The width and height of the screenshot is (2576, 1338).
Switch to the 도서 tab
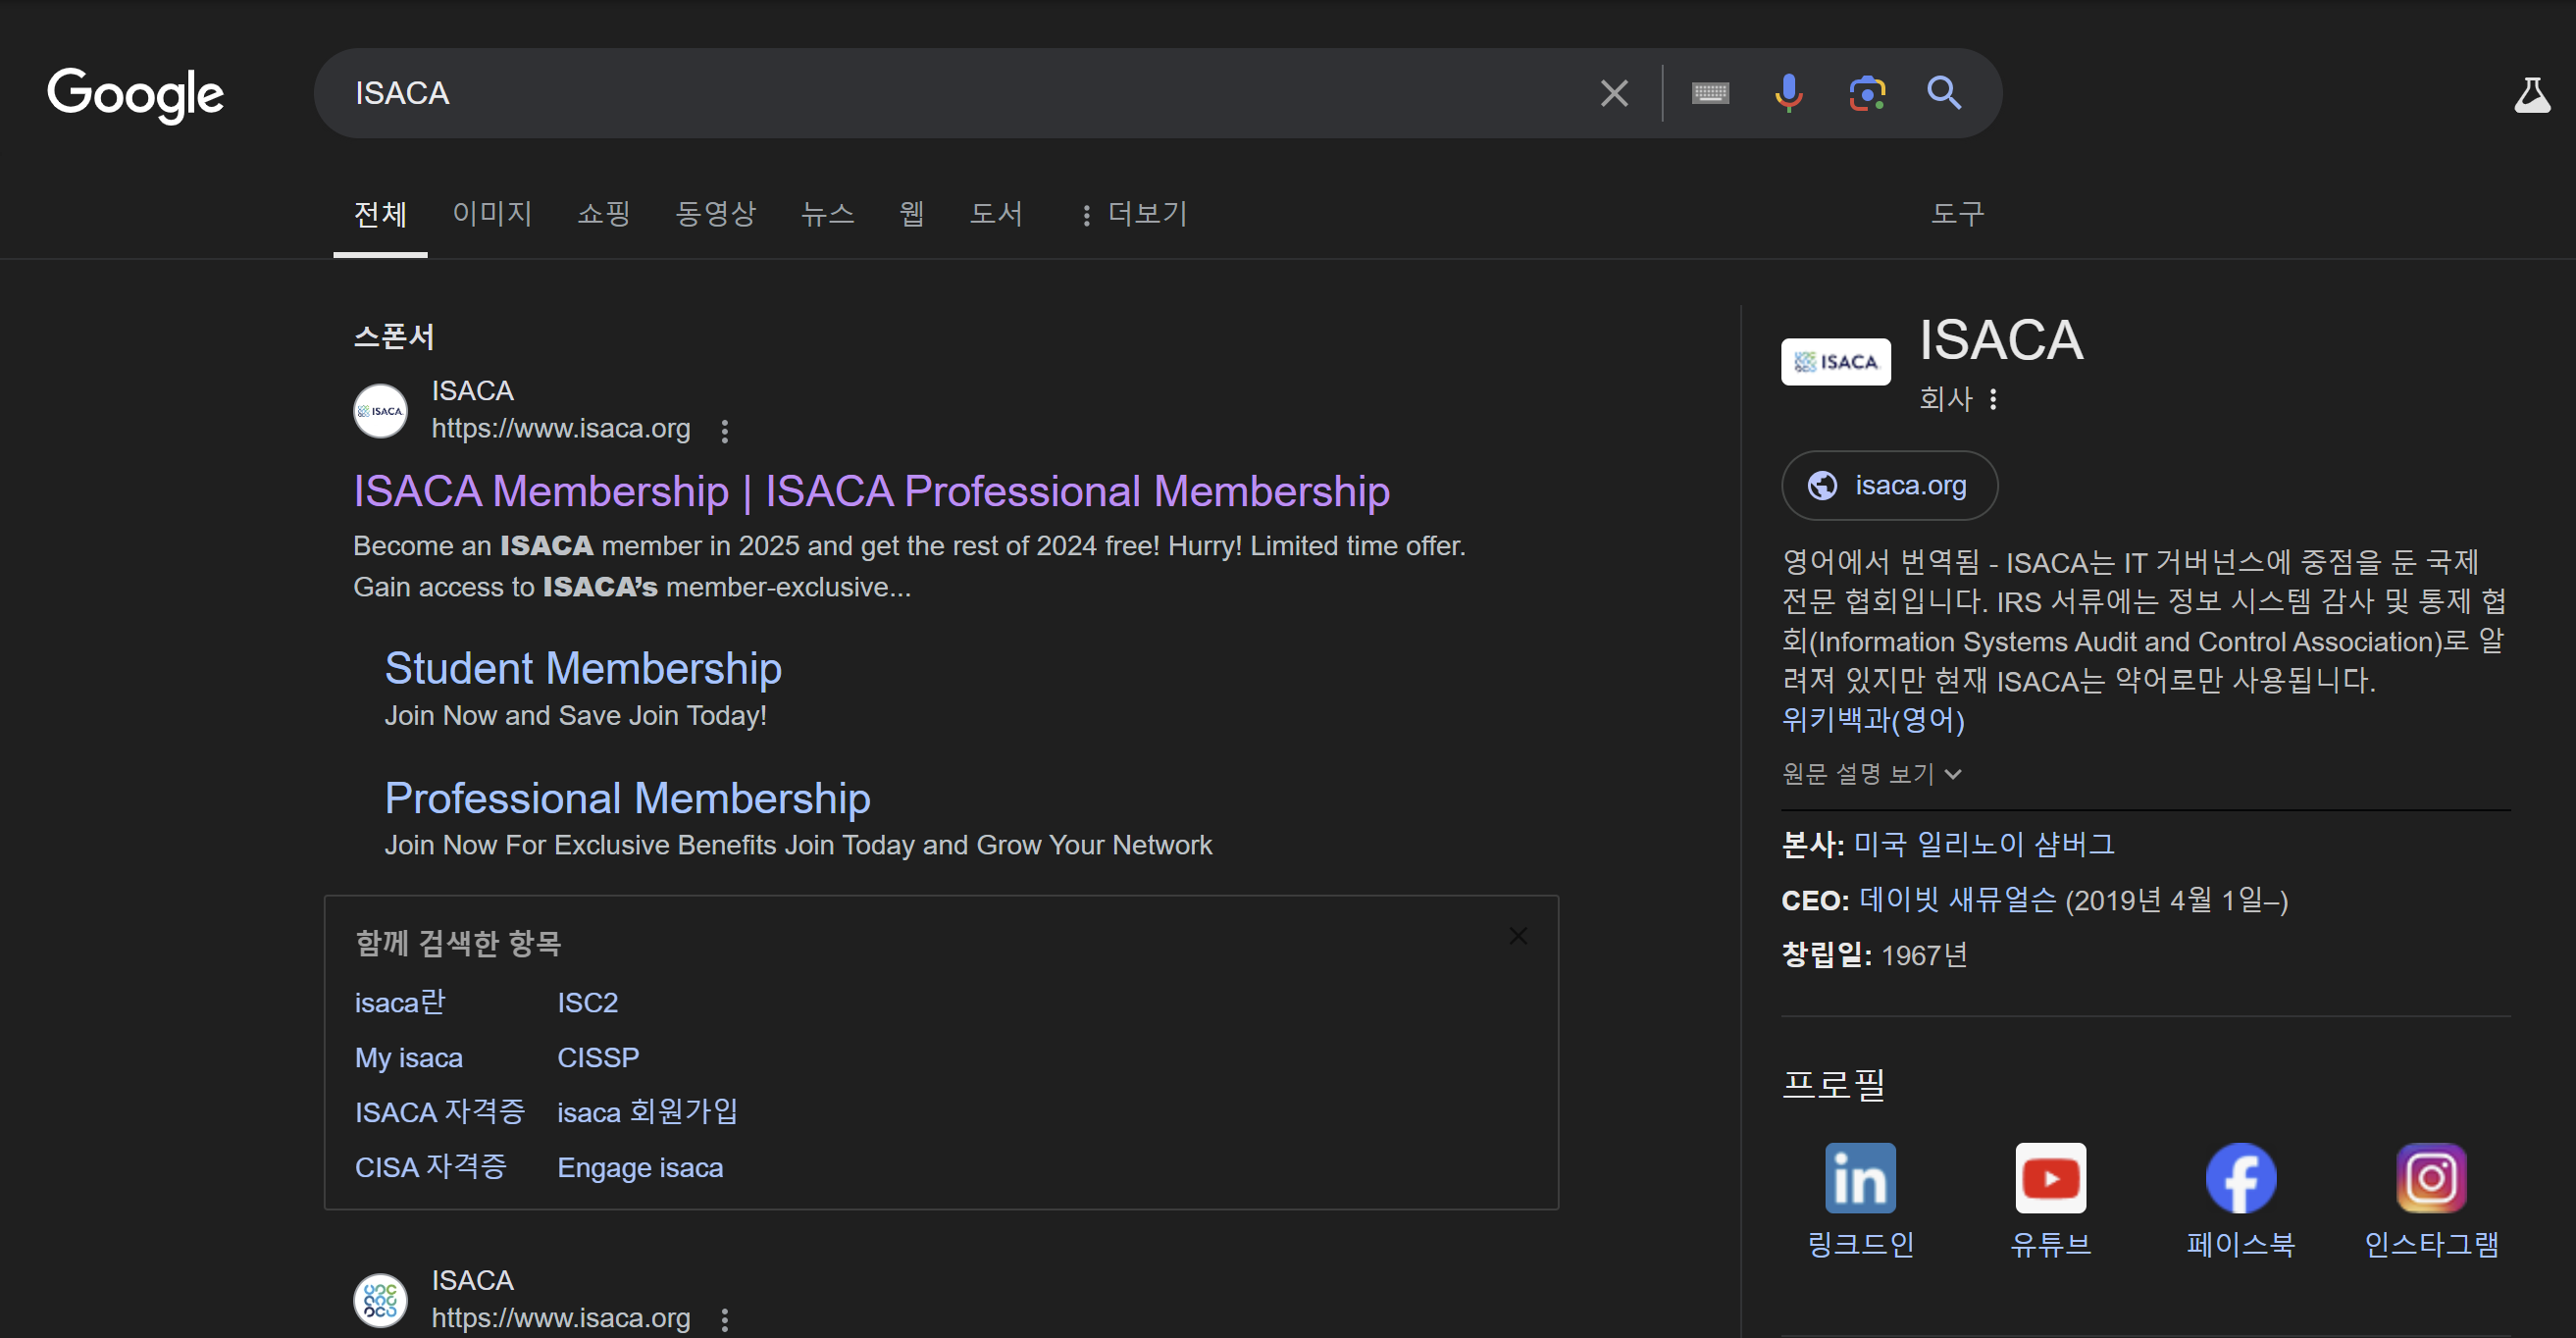(996, 213)
